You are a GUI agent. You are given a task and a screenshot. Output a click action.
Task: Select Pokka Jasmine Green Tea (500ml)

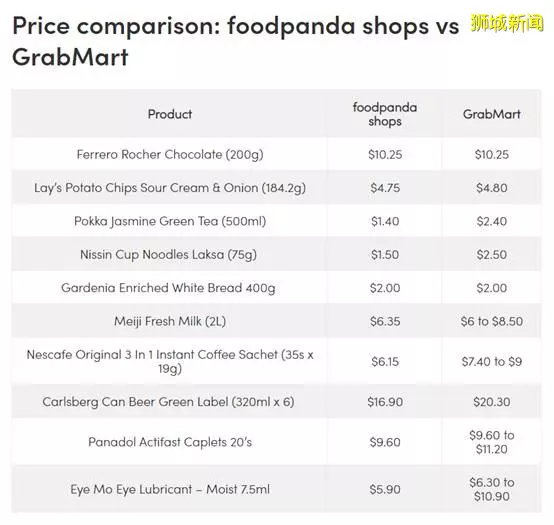[170, 222]
